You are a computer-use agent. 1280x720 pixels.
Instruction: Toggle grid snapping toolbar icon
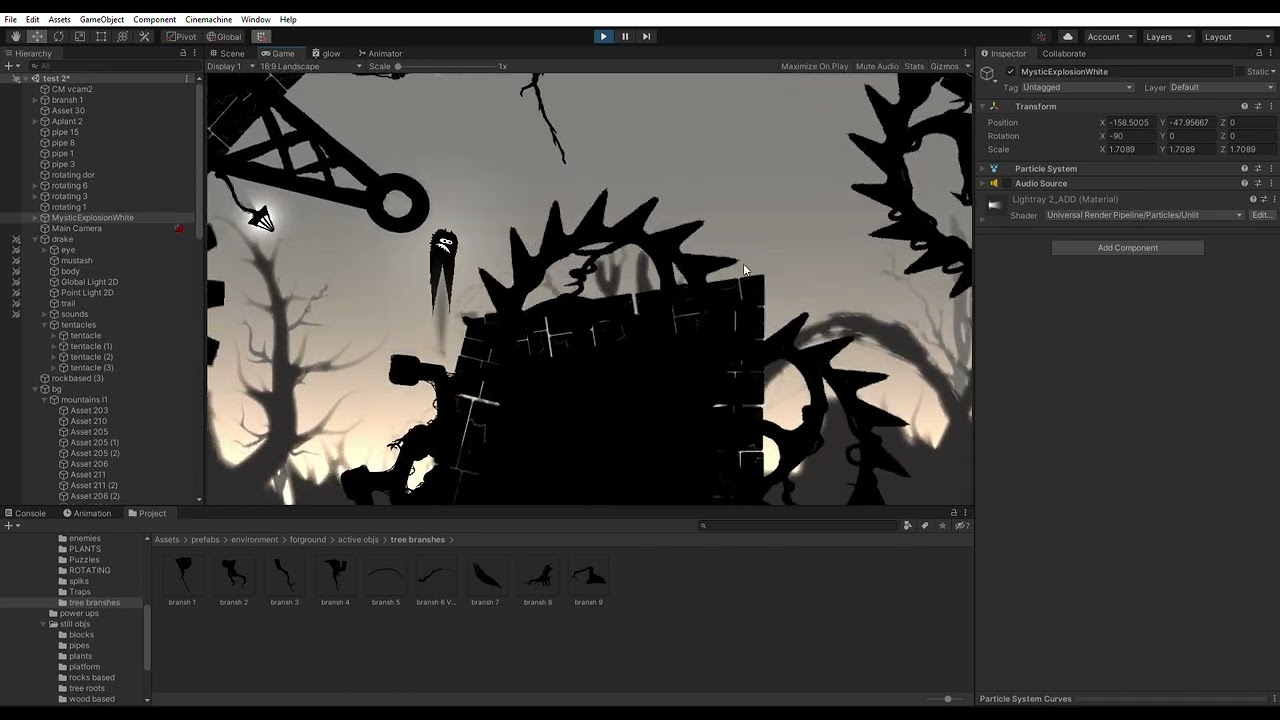pos(261,37)
